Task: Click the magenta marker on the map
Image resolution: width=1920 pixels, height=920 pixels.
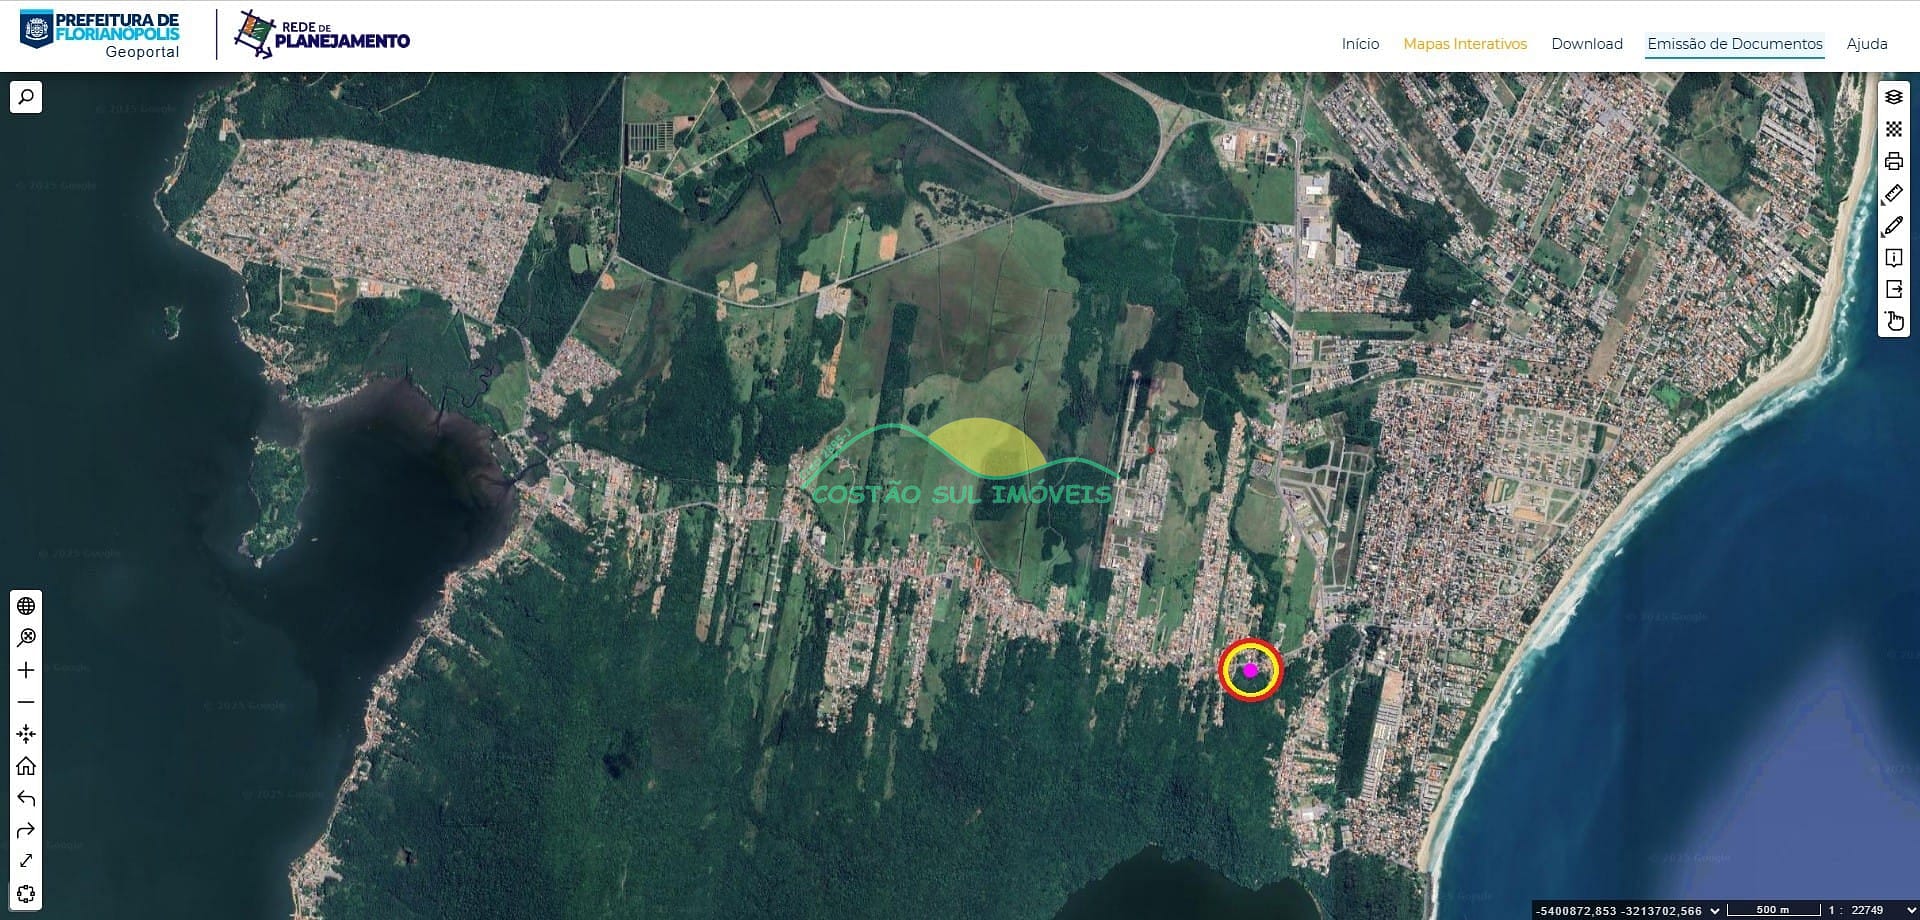Action: click(1250, 670)
